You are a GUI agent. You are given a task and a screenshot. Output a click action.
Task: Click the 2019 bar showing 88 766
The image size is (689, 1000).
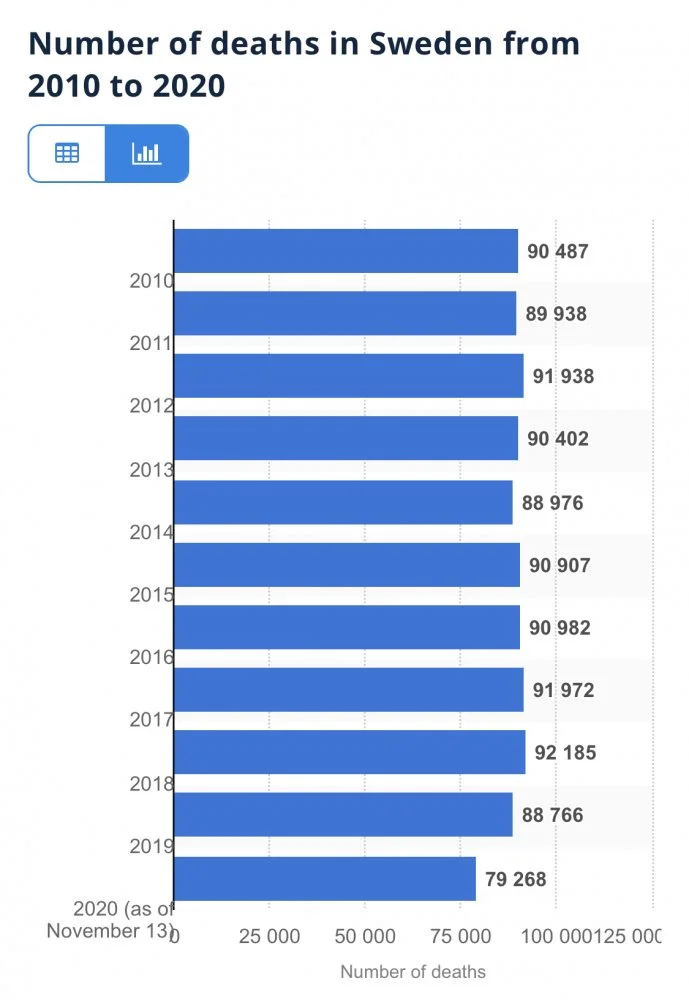(343, 815)
